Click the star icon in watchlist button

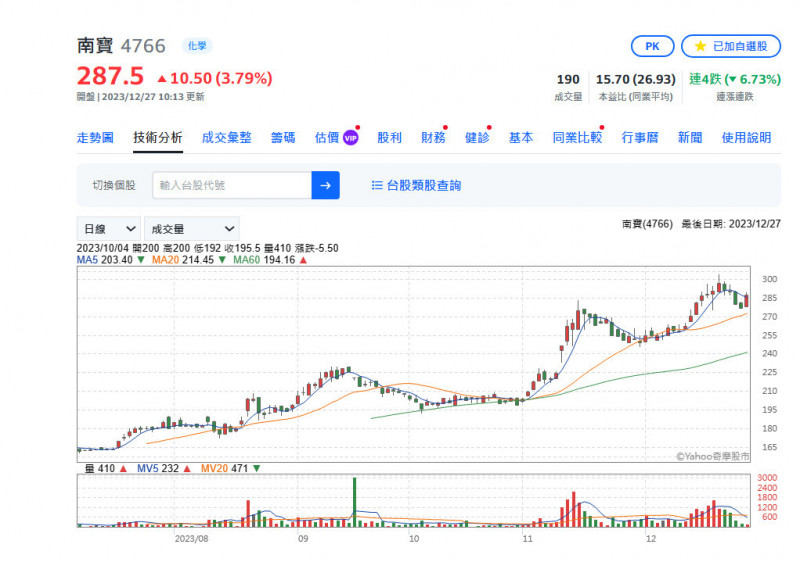click(700, 46)
